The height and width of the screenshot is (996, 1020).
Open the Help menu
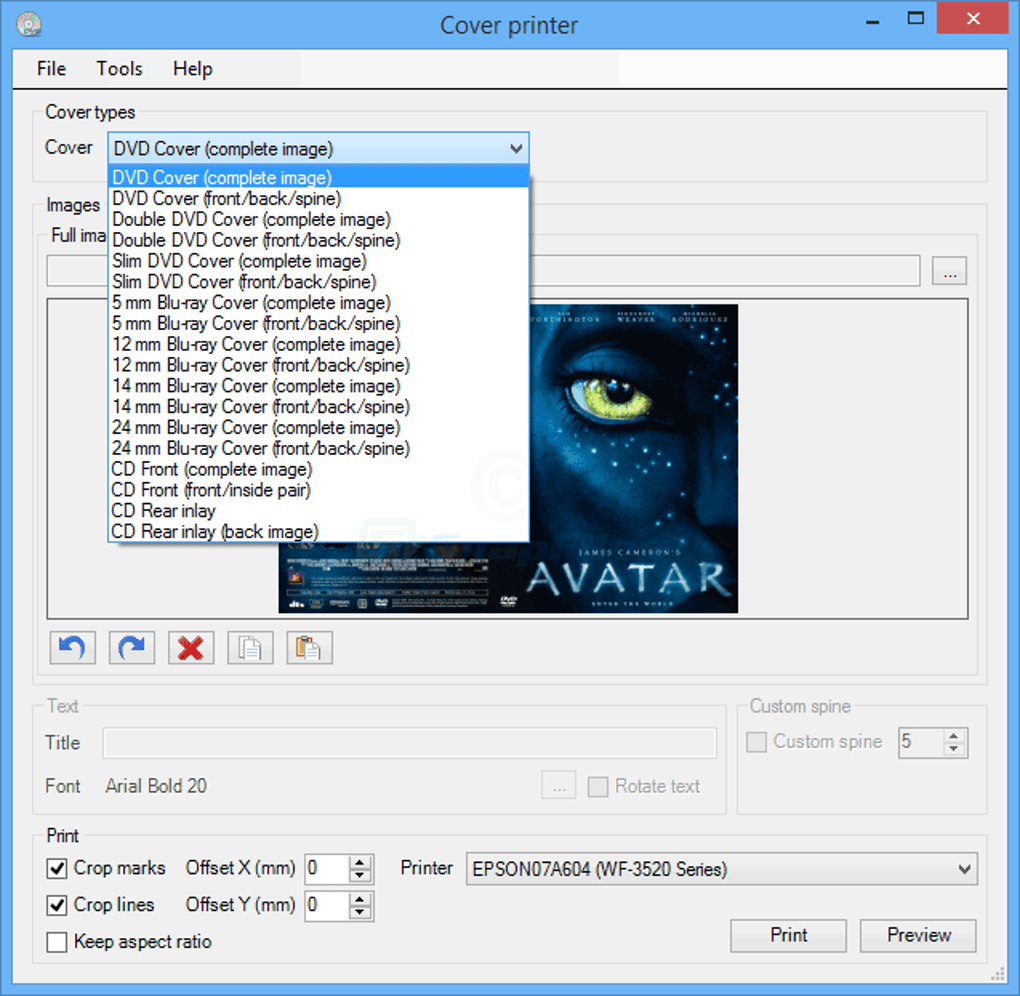[192, 68]
